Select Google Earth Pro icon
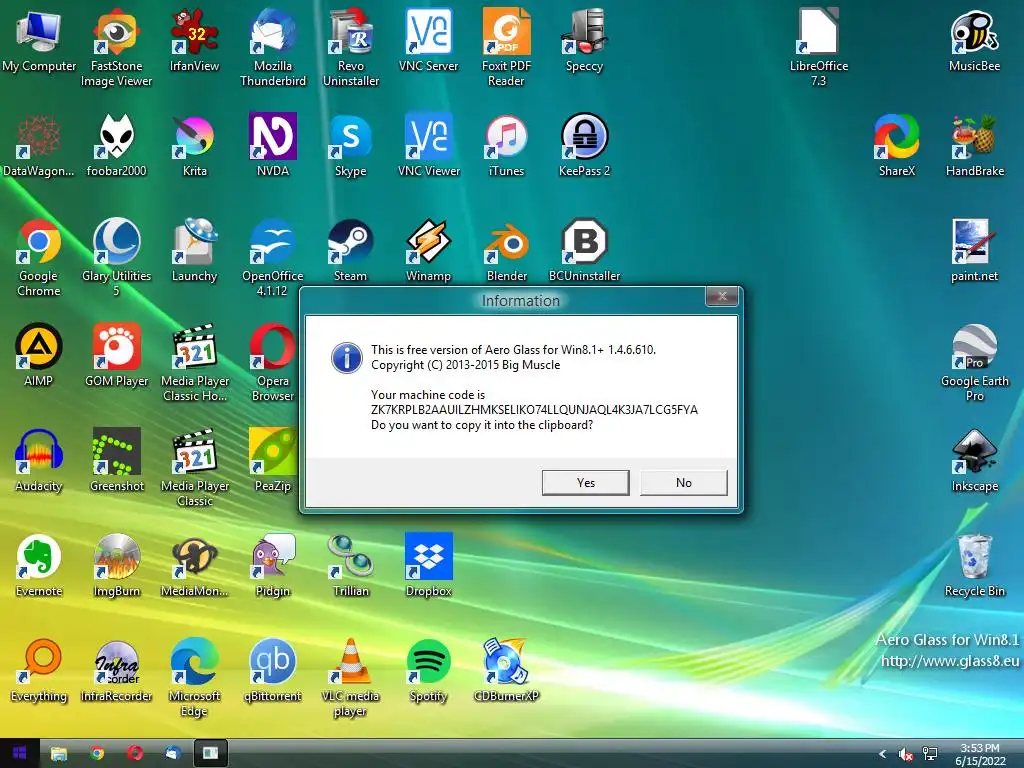1024x768 pixels. 974,362
